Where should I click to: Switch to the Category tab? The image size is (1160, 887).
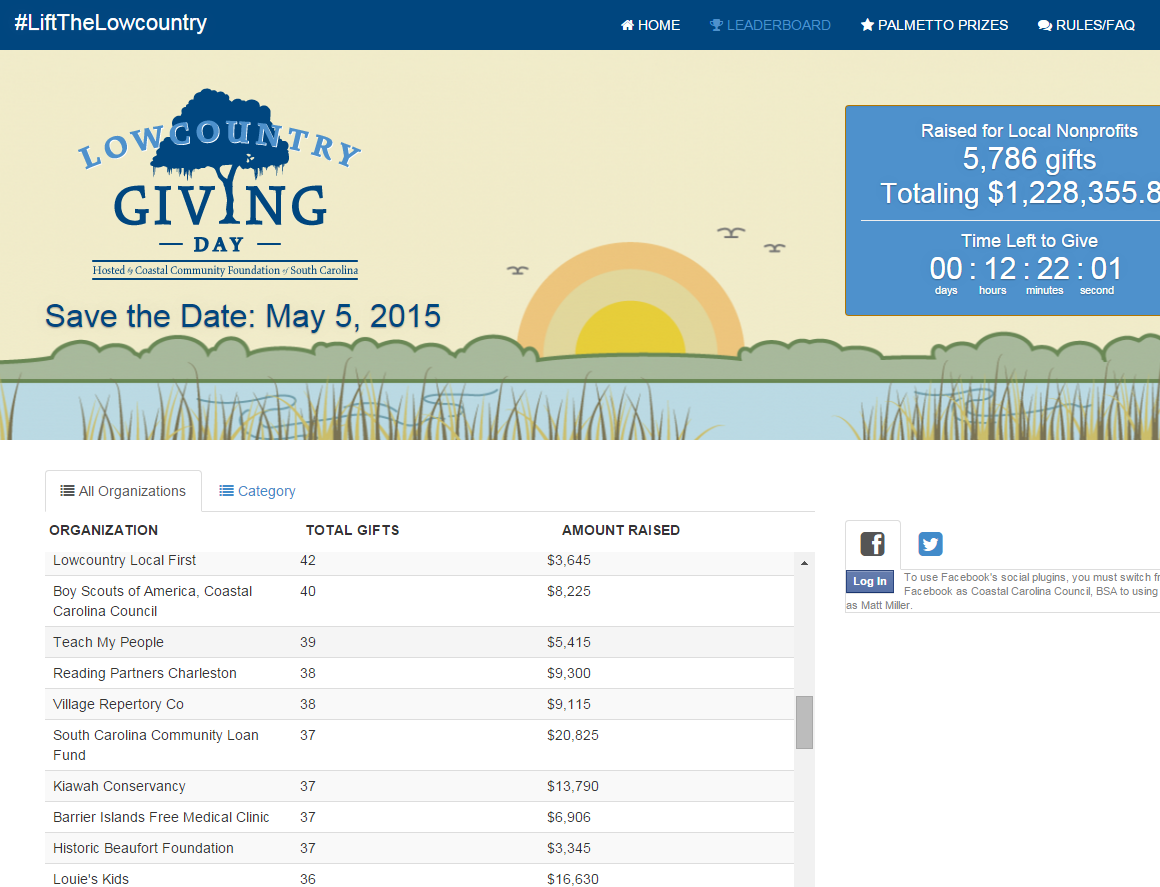coord(257,491)
